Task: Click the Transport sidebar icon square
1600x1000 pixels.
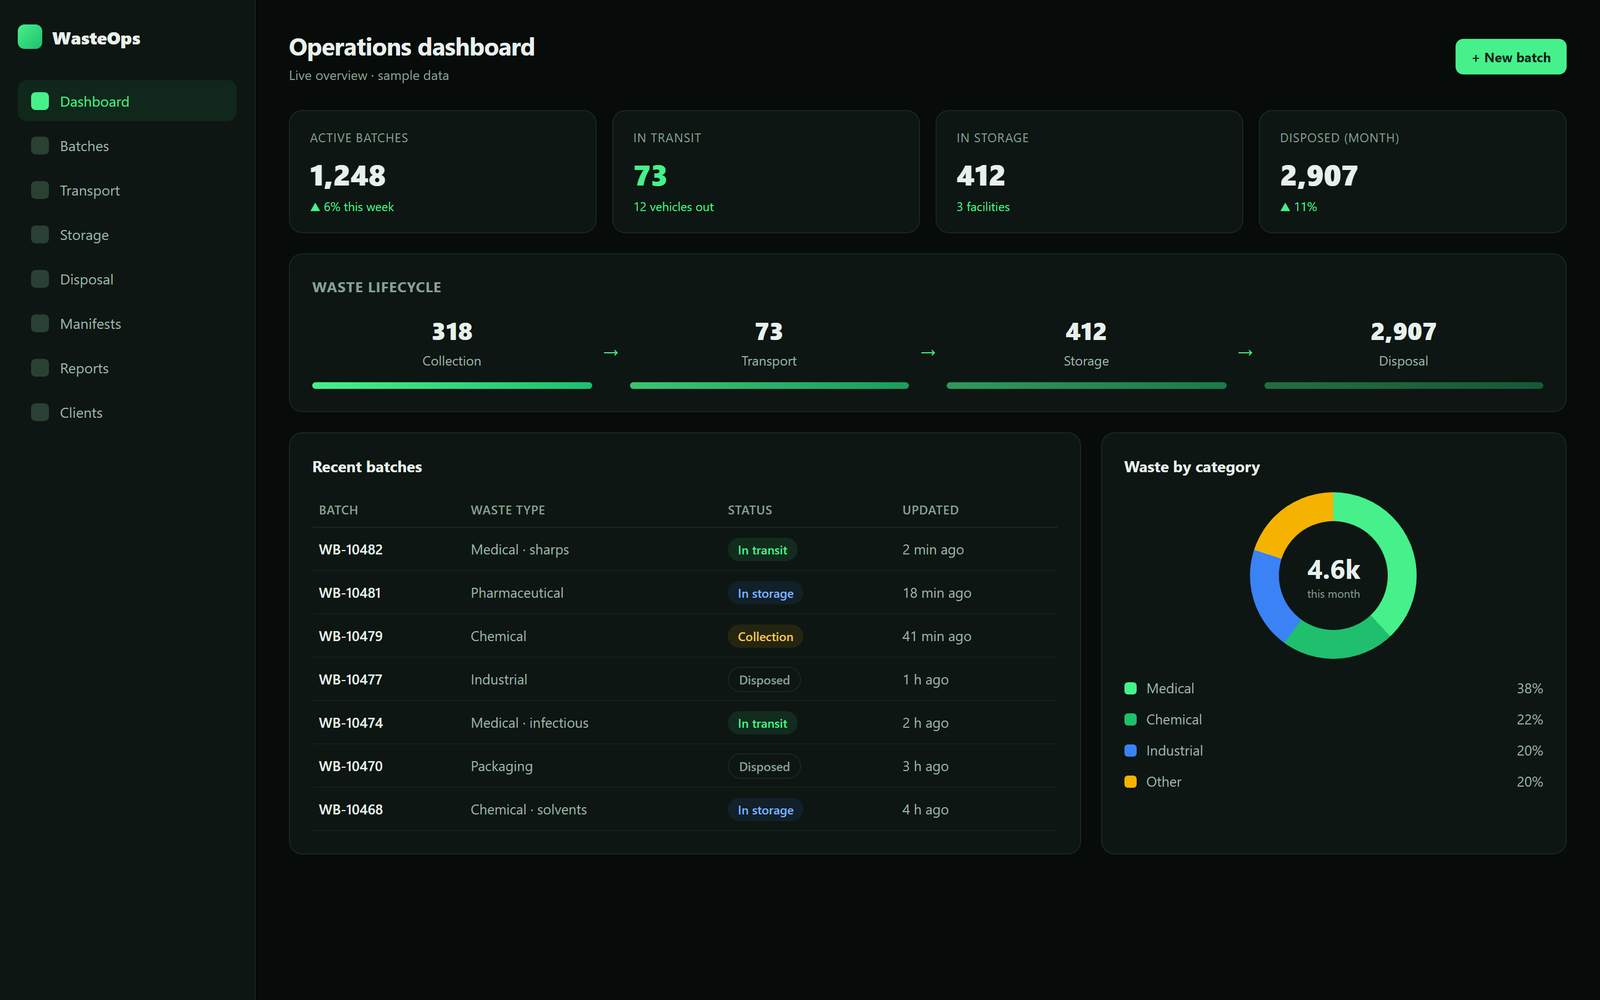Action: click(40, 190)
